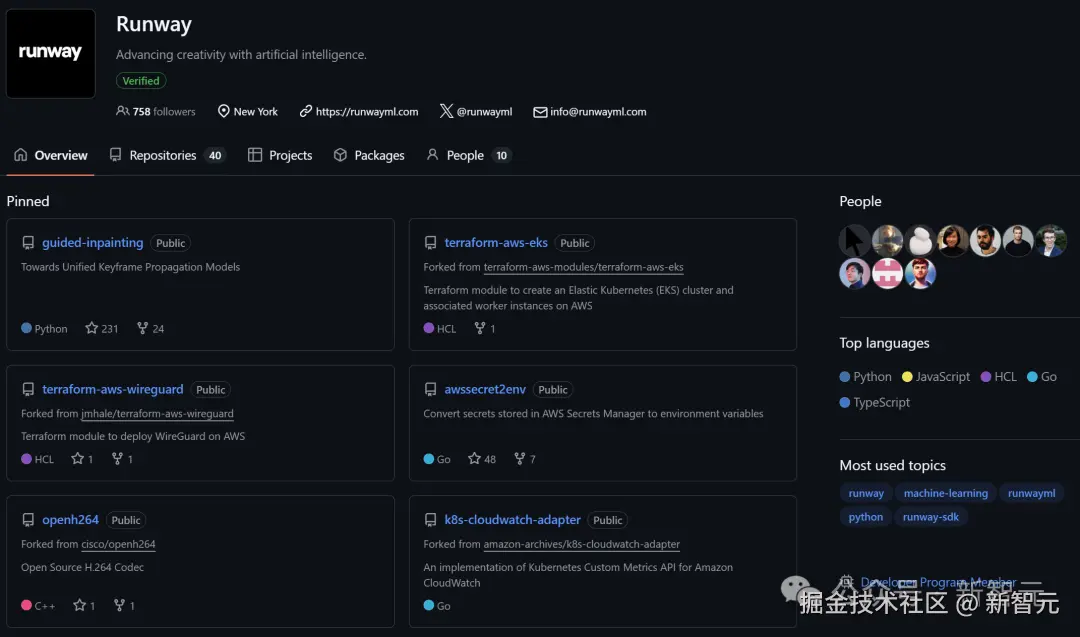Open the @runwayml X profile link
The height and width of the screenshot is (637, 1080).
pyautogui.click(x=484, y=112)
